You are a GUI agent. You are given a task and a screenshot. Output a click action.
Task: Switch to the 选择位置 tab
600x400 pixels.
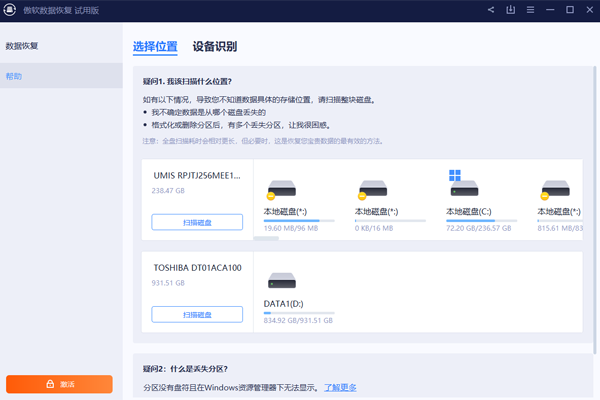tap(155, 47)
